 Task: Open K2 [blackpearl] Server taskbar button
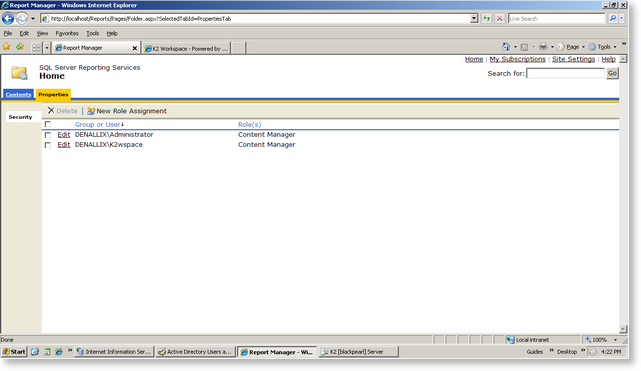point(358,352)
